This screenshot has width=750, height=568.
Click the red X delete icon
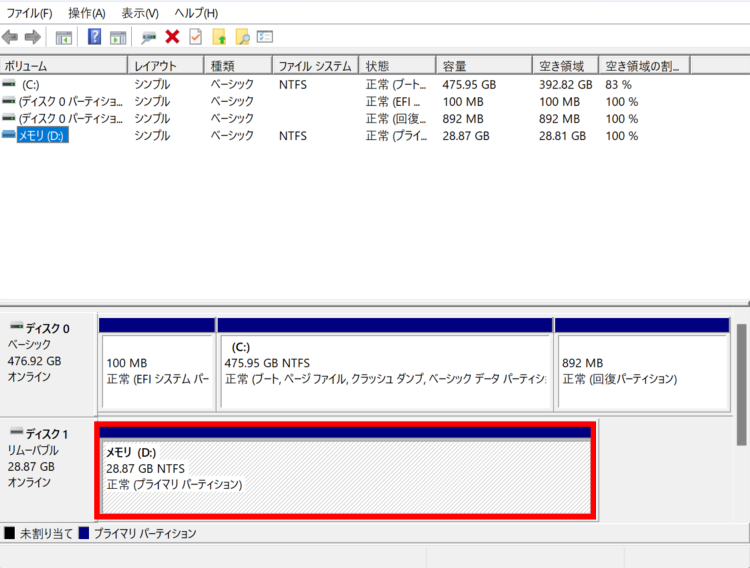172,37
